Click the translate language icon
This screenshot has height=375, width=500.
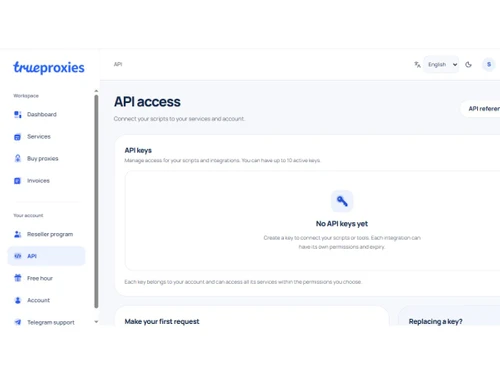pos(417,65)
